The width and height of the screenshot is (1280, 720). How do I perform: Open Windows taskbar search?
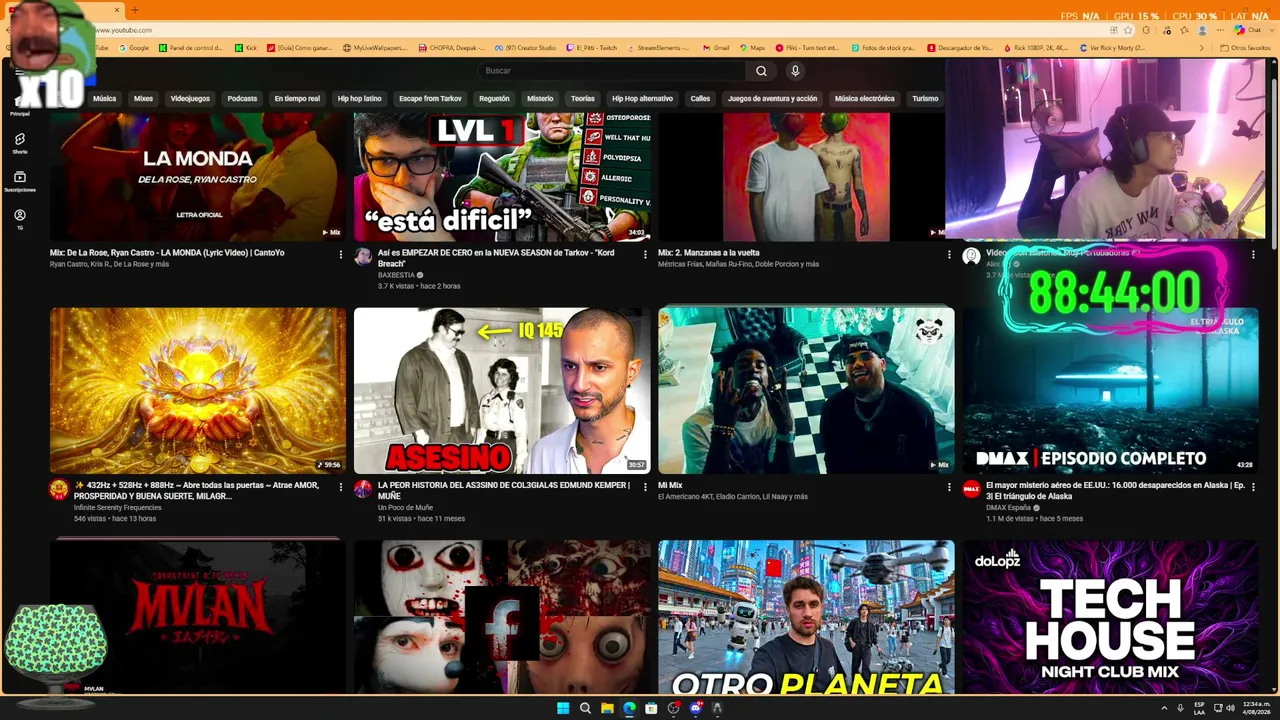(585, 708)
